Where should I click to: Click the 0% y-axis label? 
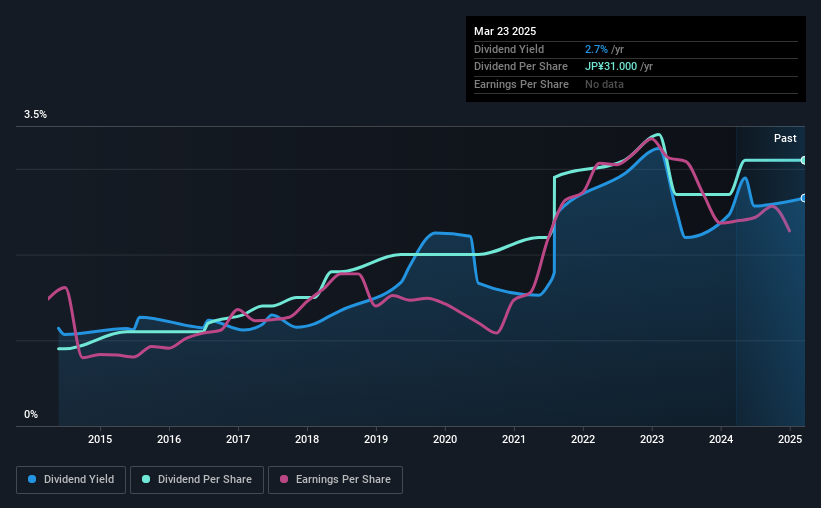pos(31,414)
